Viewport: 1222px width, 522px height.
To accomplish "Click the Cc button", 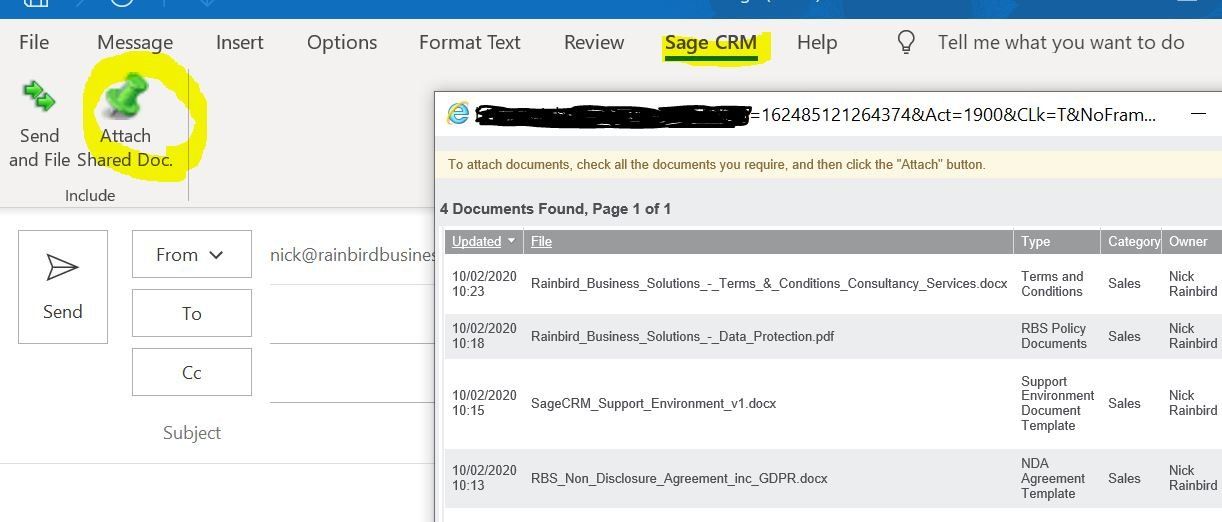I will [192, 372].
